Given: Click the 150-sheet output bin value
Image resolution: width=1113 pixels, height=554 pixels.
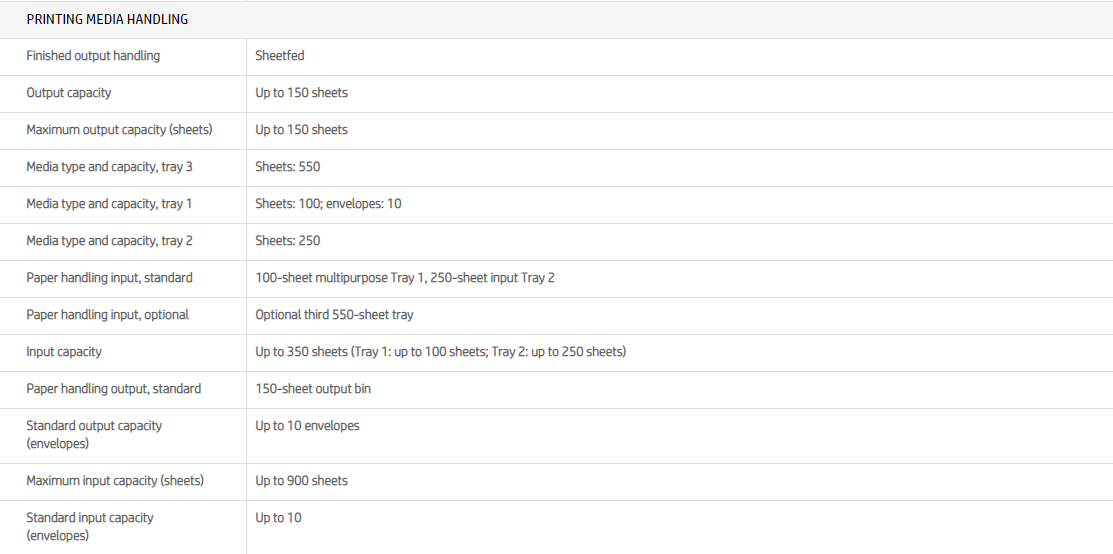Looking at the screenshot, I should point(313,389).
